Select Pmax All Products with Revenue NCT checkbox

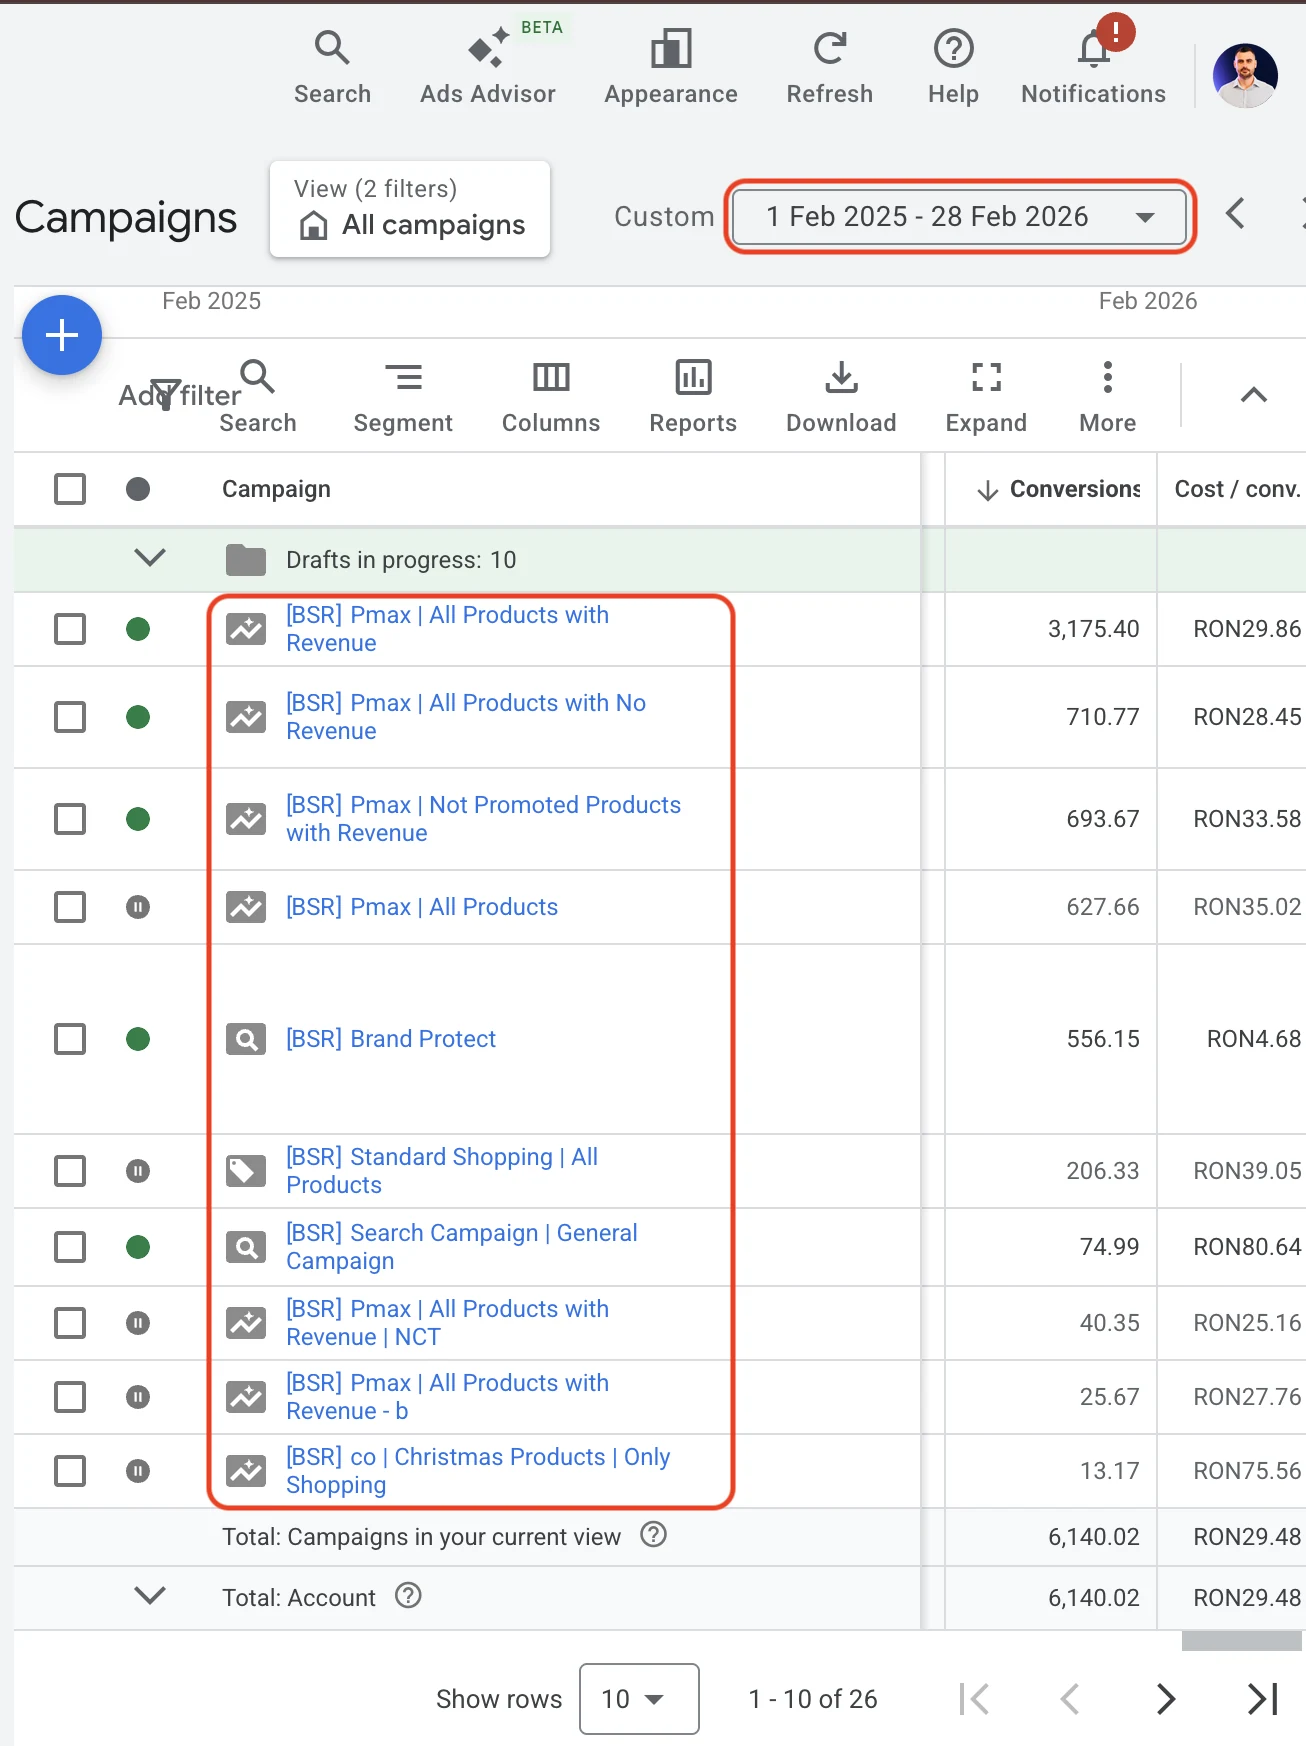[x=70, y=1323]
